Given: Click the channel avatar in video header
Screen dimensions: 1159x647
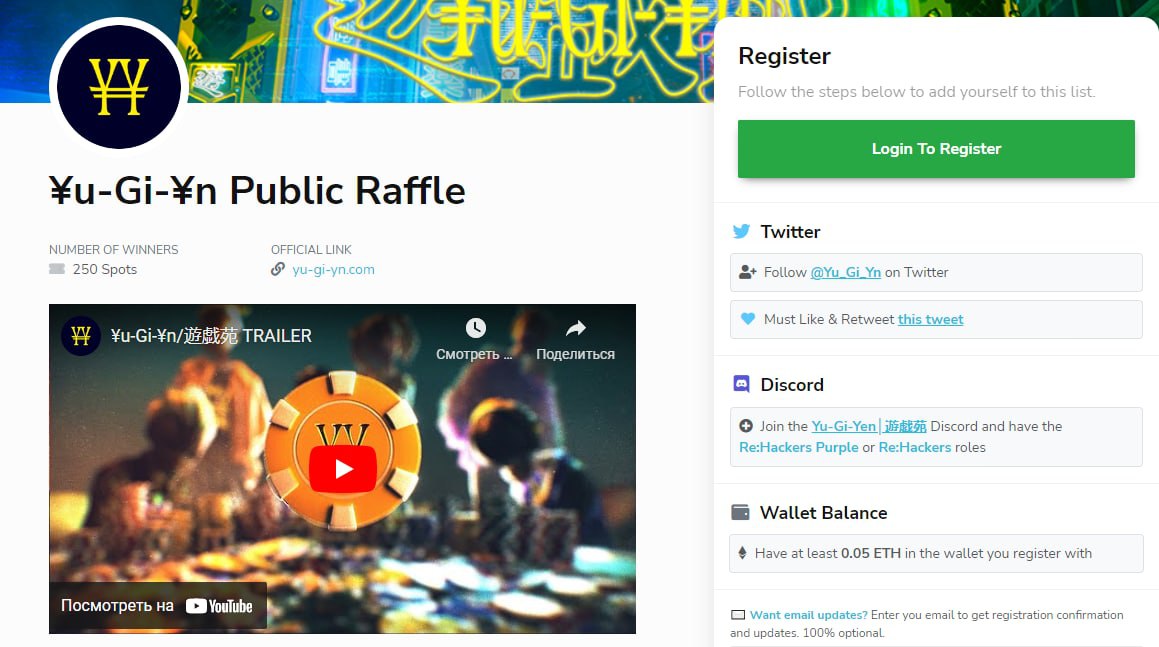Looking at the screenshot, I should coord(81,336).
